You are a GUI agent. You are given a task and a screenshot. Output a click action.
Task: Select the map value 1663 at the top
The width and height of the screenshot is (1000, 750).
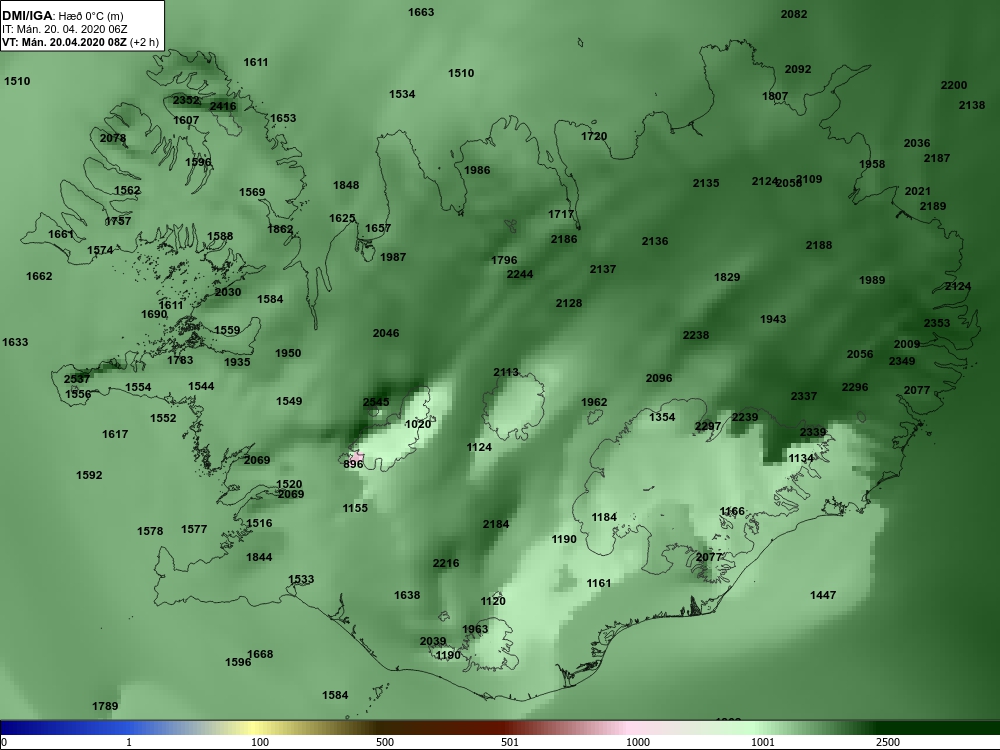(x=421, y=12)
